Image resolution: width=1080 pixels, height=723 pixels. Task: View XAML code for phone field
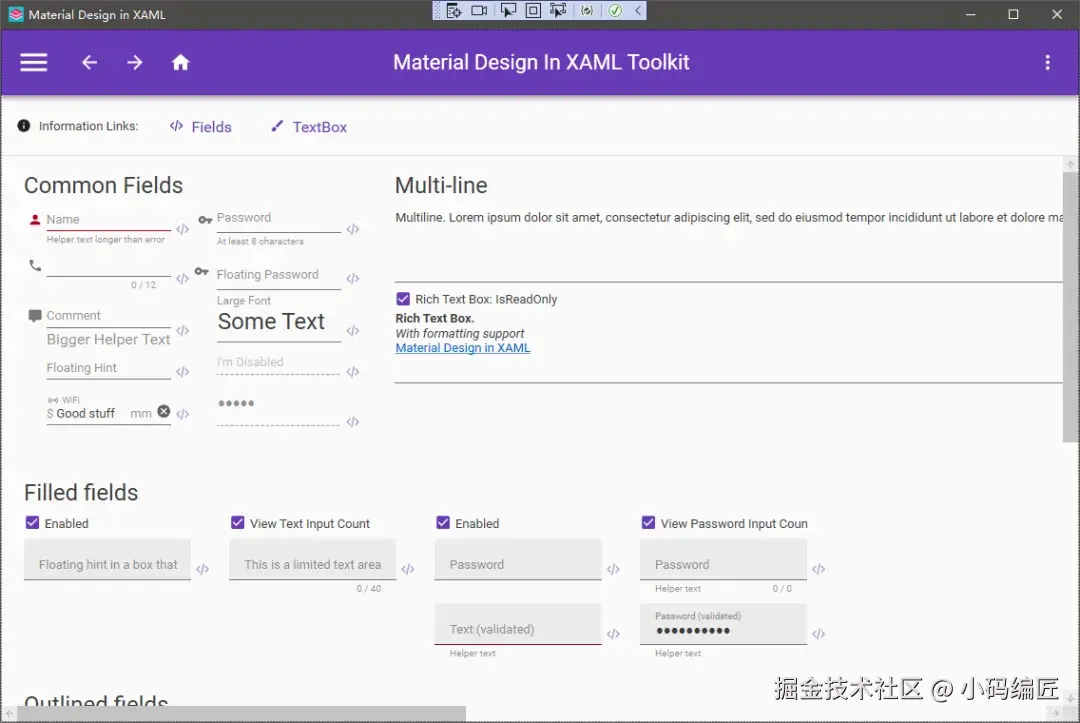pos(183,279)
